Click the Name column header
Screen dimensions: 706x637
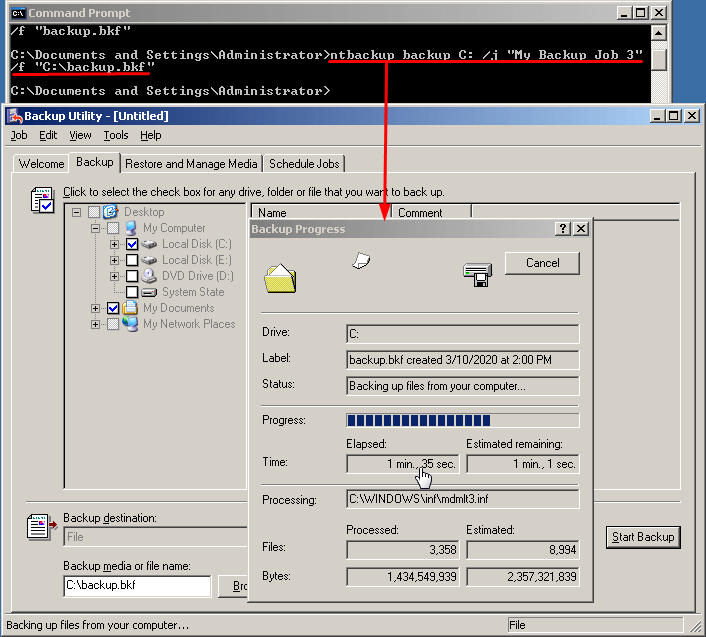coord(321,212)
